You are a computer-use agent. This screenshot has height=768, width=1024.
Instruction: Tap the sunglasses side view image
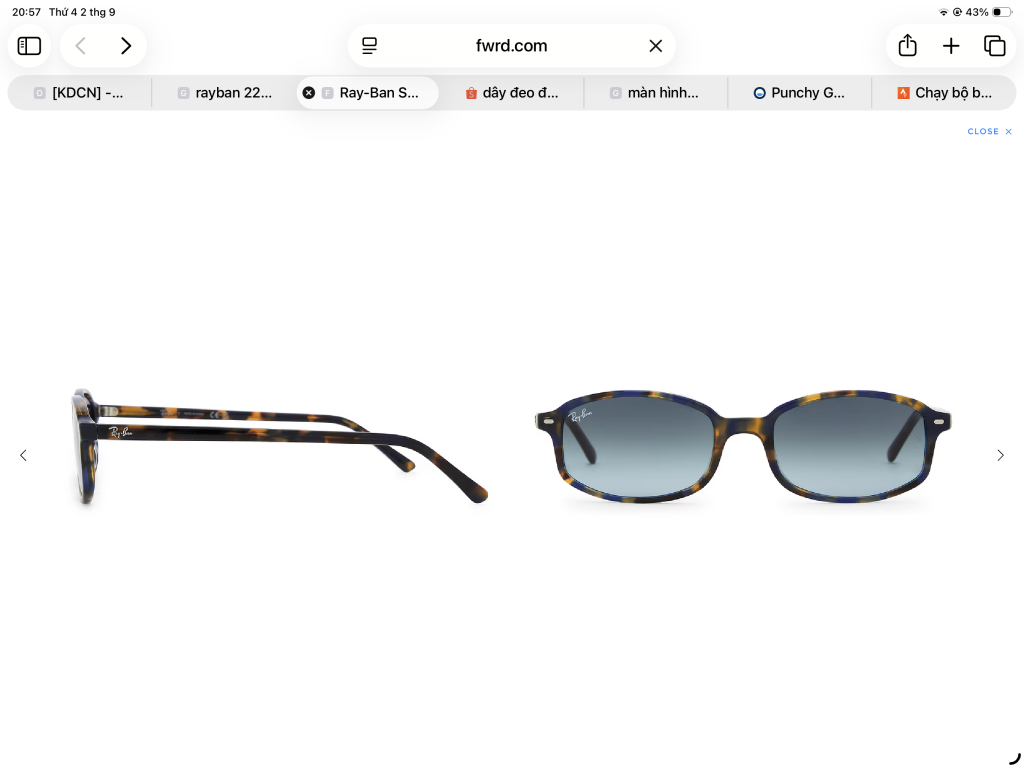point(280,447)
